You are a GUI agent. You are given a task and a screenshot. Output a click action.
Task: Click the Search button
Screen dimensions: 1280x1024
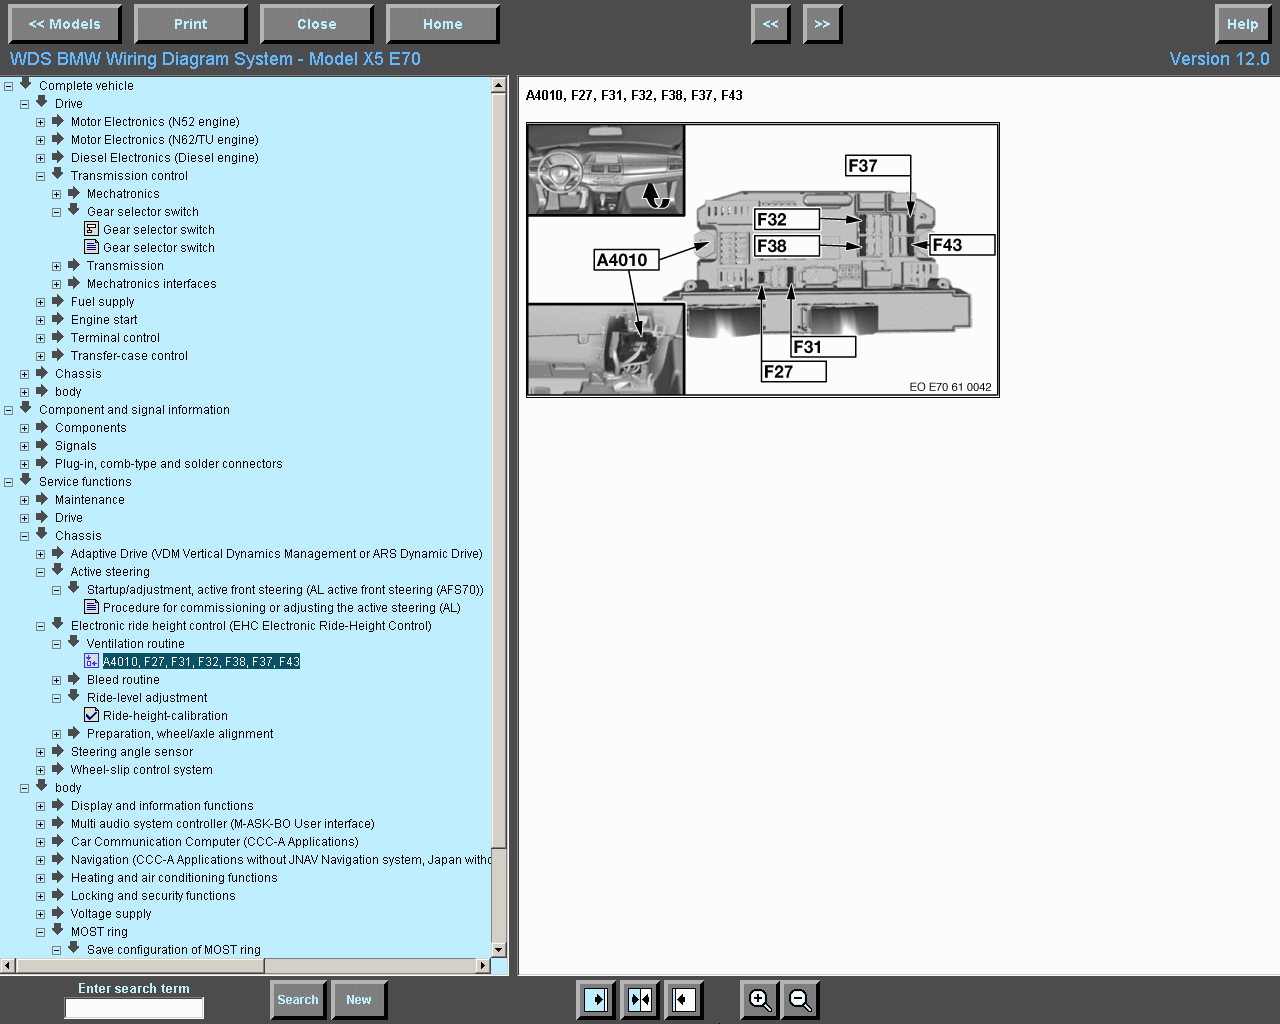point(298,1000)
